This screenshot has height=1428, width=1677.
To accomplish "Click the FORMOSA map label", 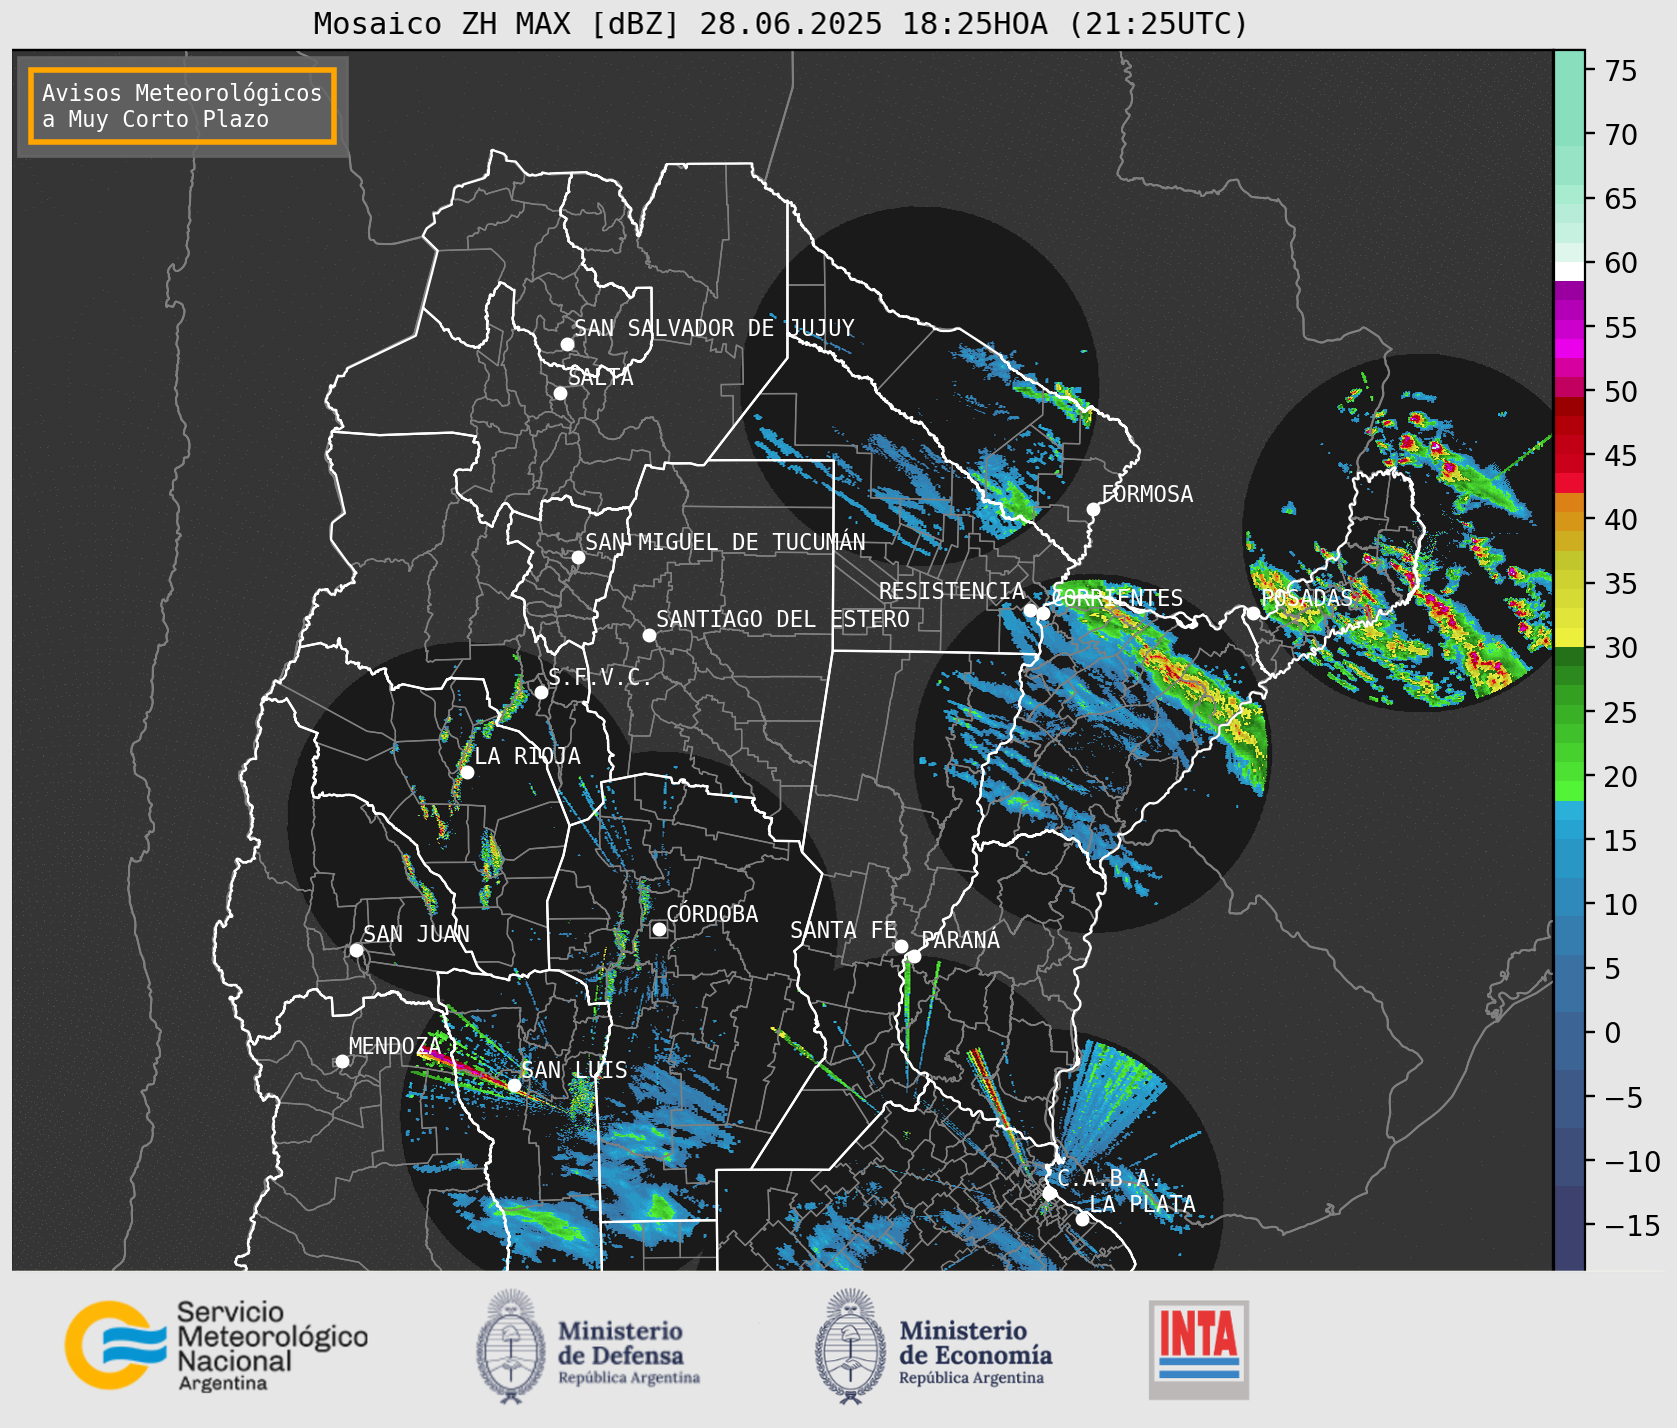I will tap(1147, 494).
